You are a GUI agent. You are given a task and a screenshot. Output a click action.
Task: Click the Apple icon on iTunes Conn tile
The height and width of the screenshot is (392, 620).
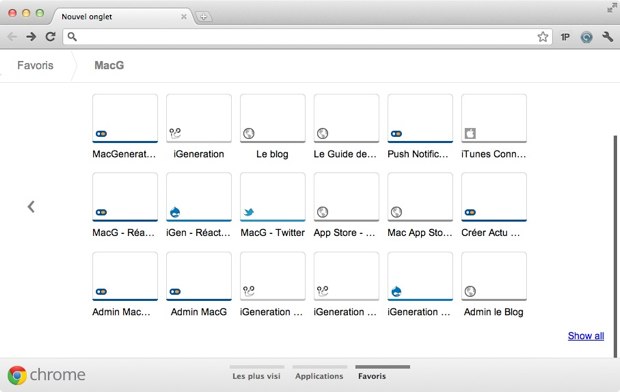(x=470, y=133)
